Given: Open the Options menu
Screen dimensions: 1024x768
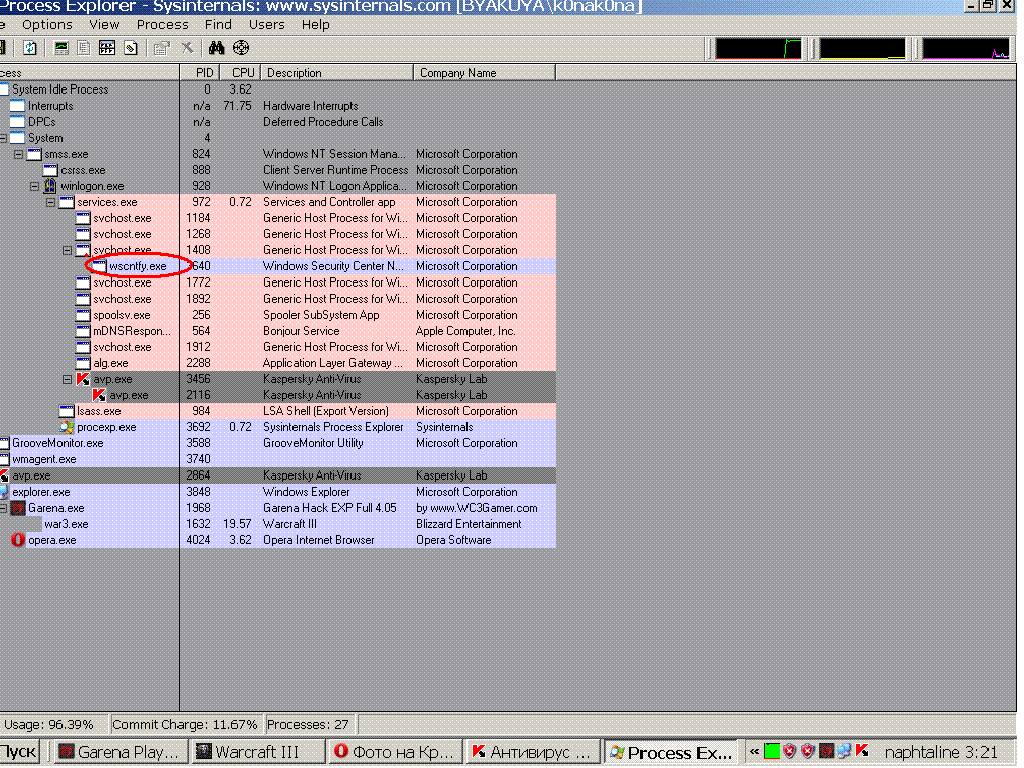Looking at the screenshot, I should pos(47,24).
